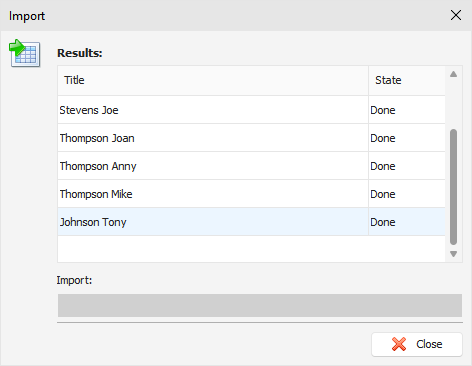Click the Done state for Thompson Anny
This screenshot has height=366, width=472.
383,166
